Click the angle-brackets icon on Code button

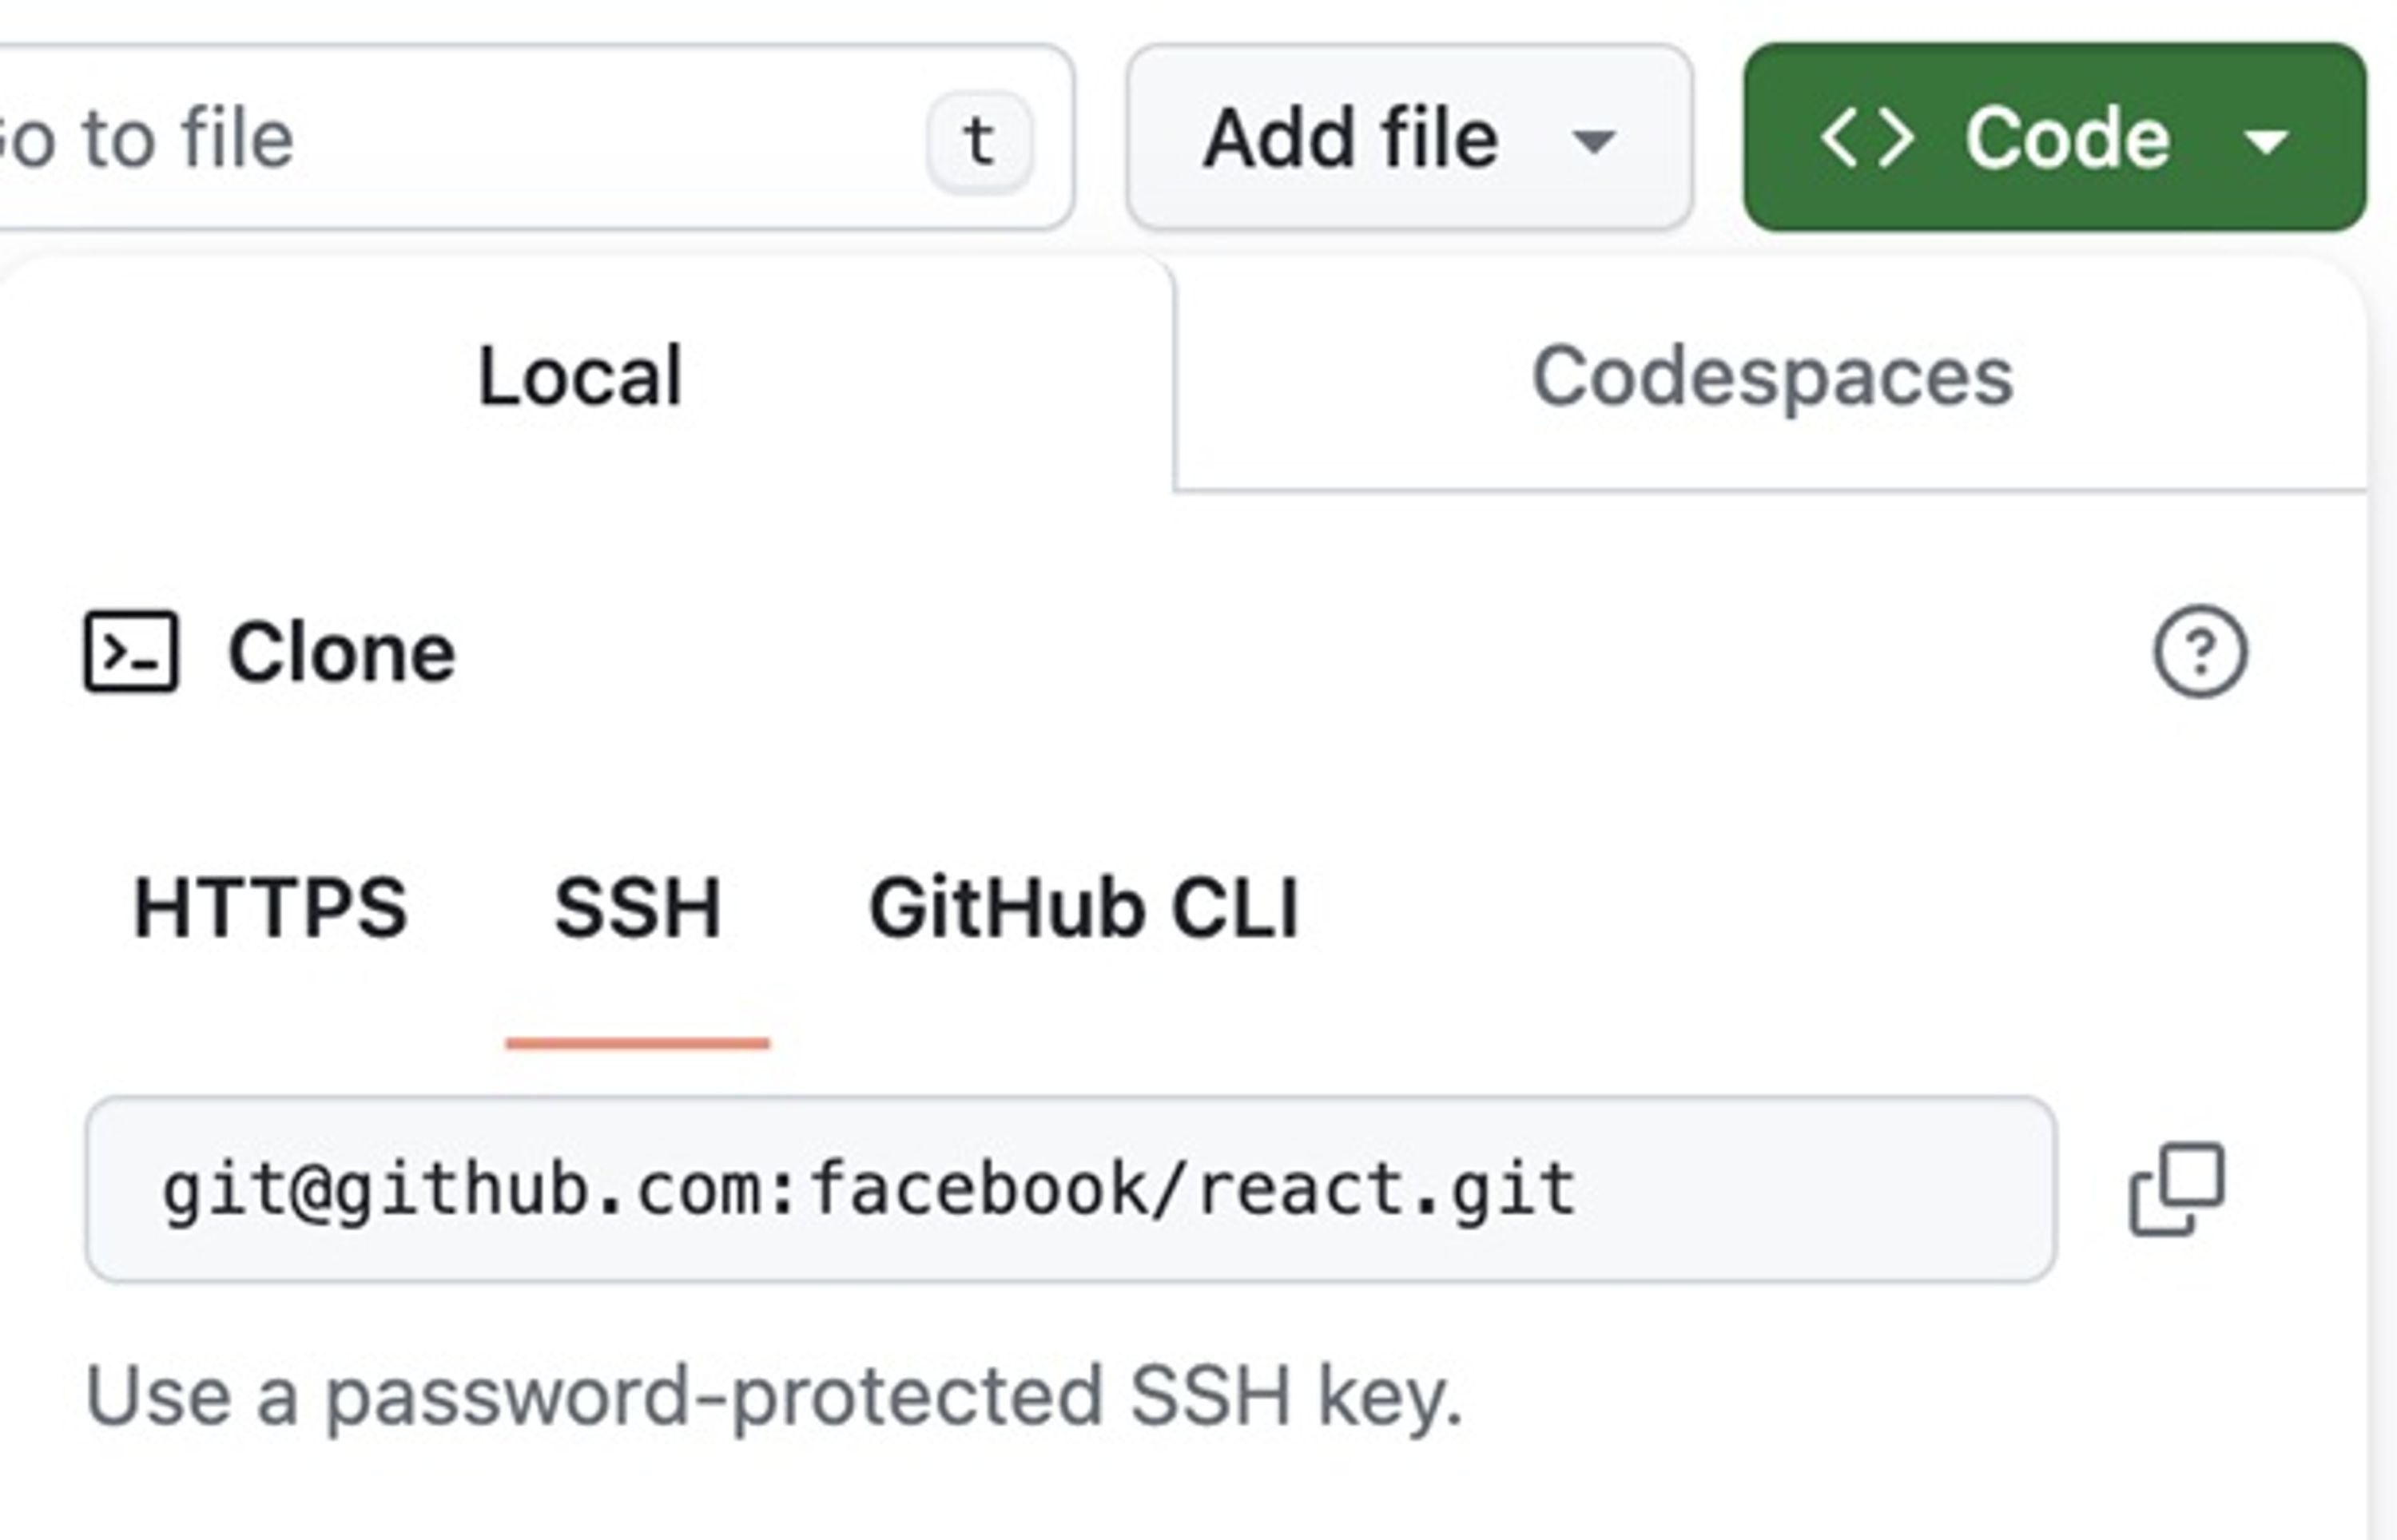[1866, 138]
